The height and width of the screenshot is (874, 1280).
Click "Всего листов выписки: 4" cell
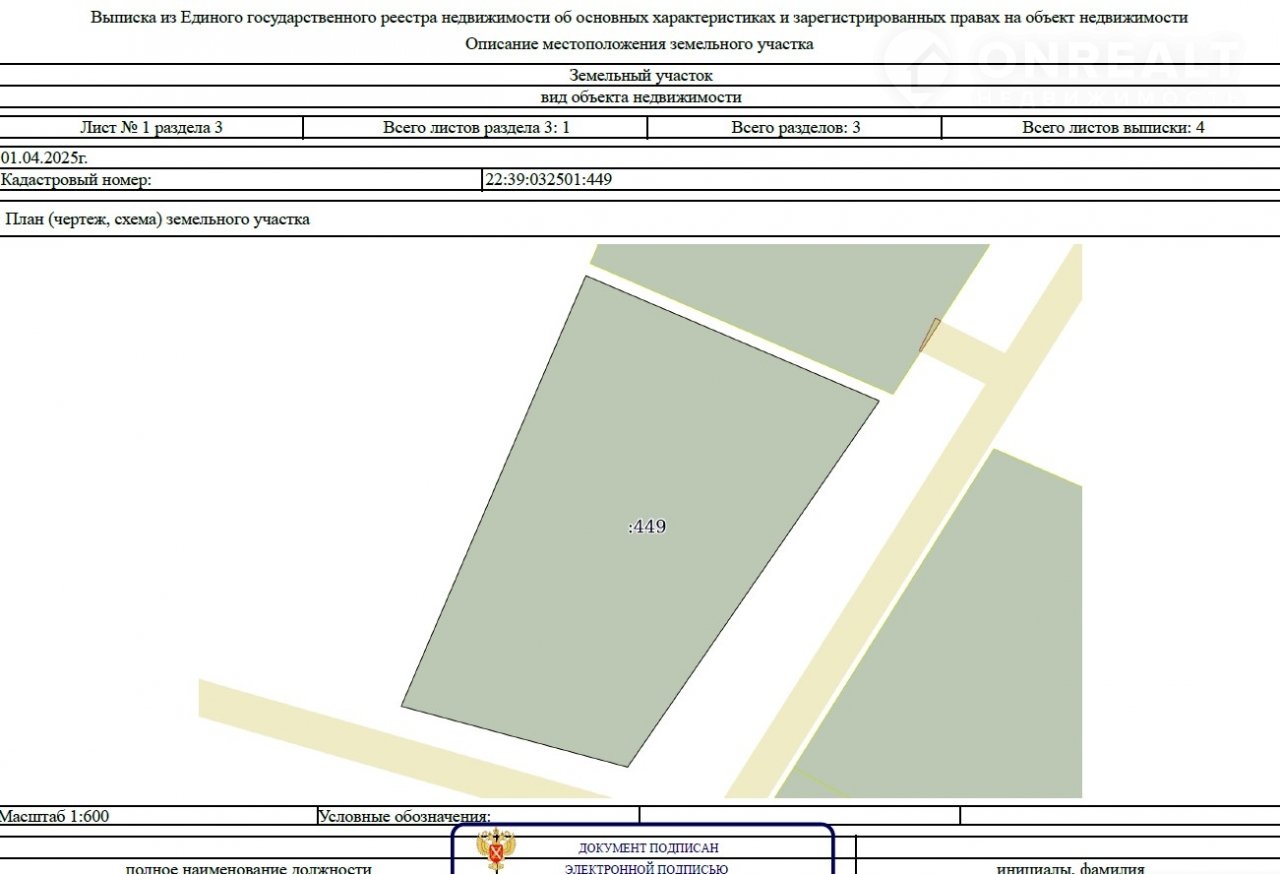coord(1112,128)
